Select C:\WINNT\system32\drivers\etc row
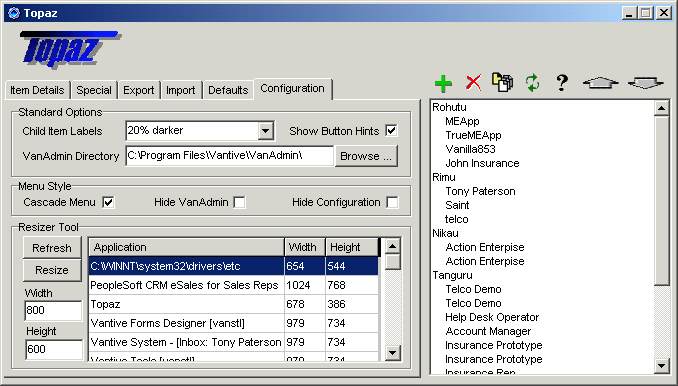Image resolution: width=678 pixels, height=386 pixels. pyautogui.click(x=233, y=266)
